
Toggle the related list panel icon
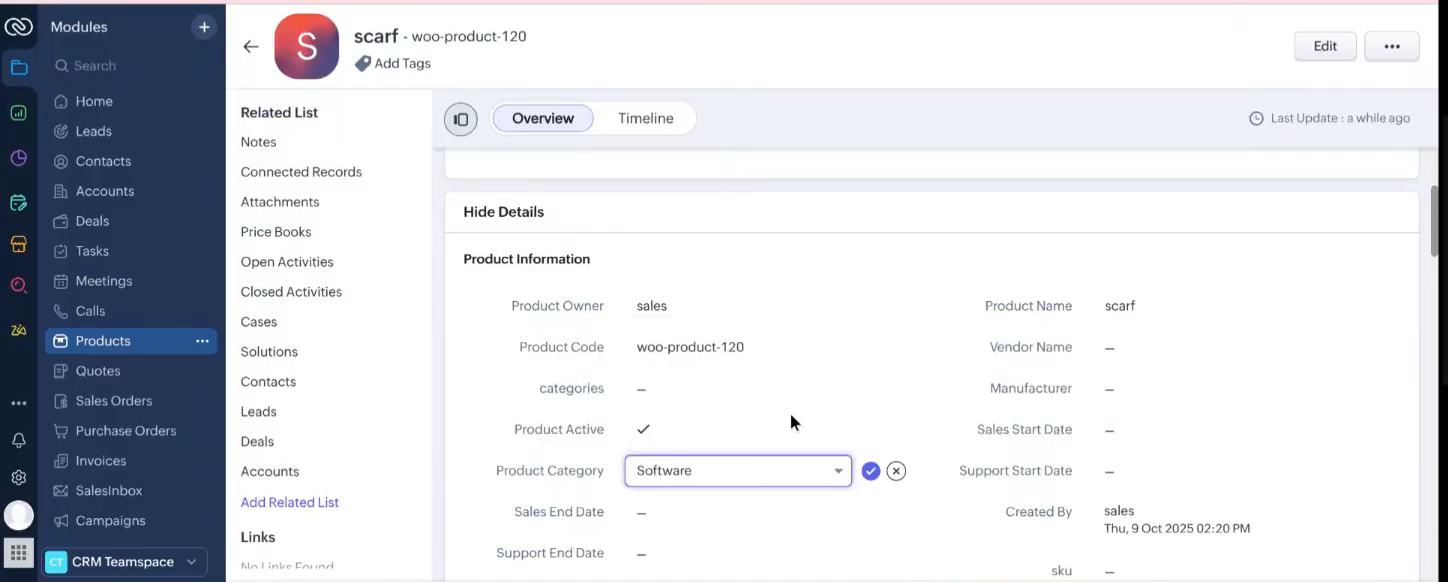(x=461, y=119)
